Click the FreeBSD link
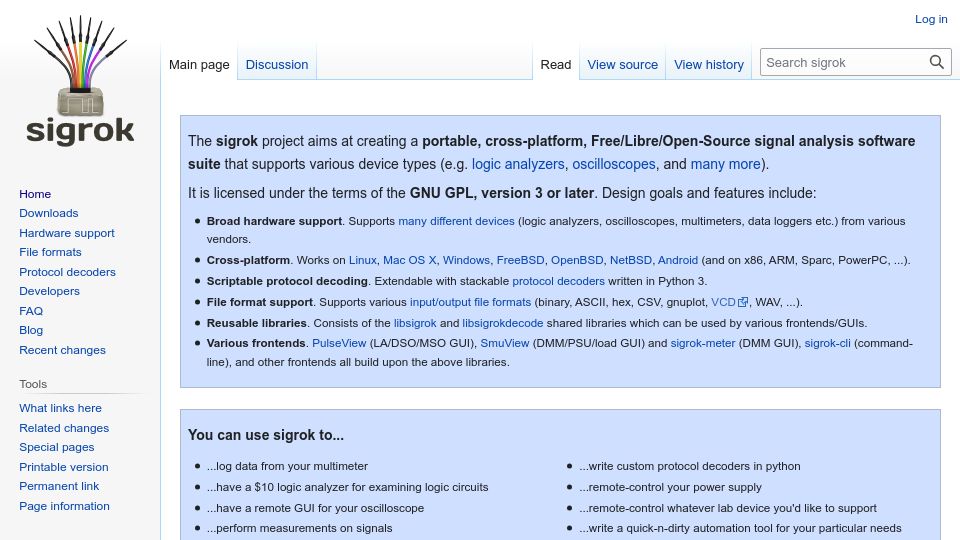Image resolution: width=960 pixels, height=540 pixels. click(520, 260)
